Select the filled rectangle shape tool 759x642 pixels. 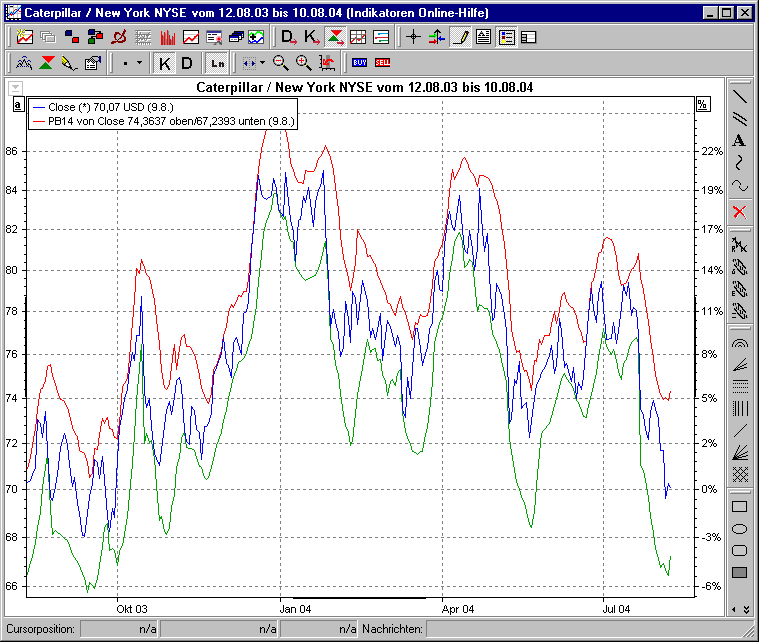740,572
